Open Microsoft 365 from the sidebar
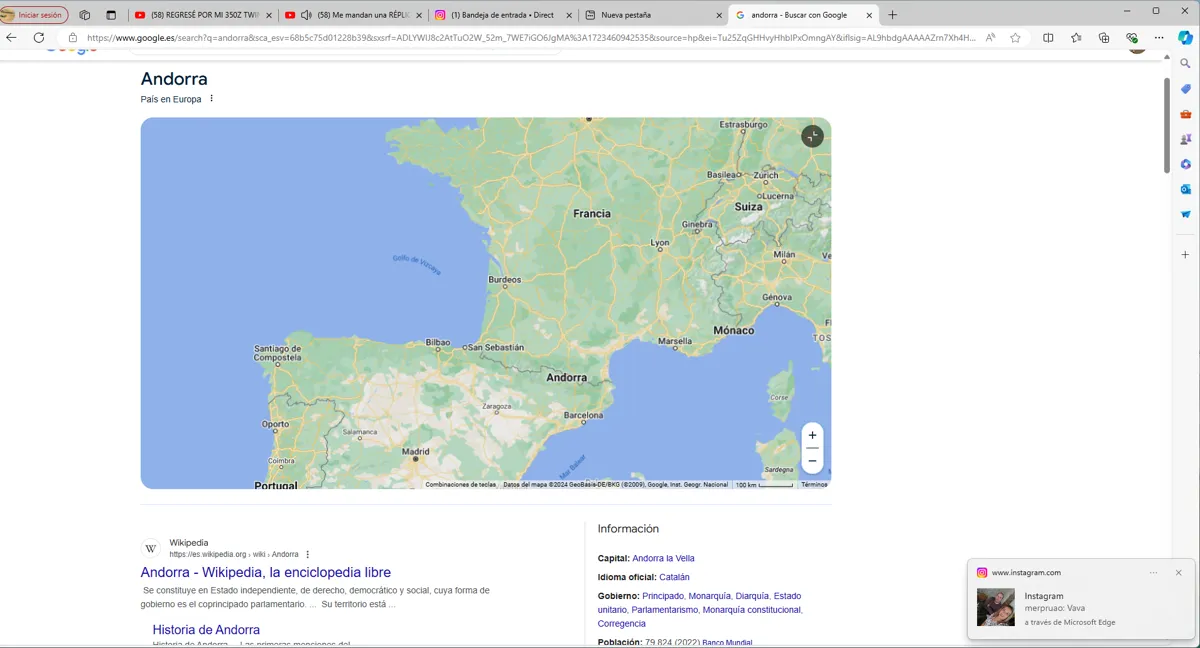Viewport: 1200px width, 648px height. (x=1186, y=164)
